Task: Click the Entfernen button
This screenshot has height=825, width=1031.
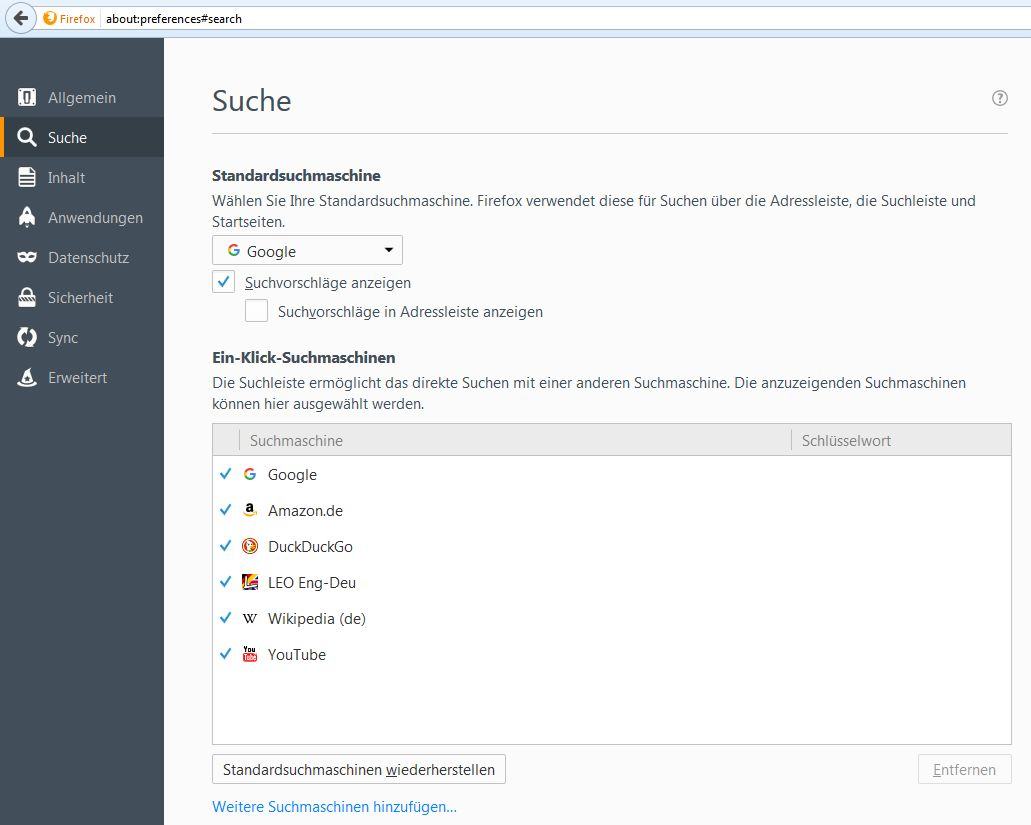Action: tap(965, 769)
